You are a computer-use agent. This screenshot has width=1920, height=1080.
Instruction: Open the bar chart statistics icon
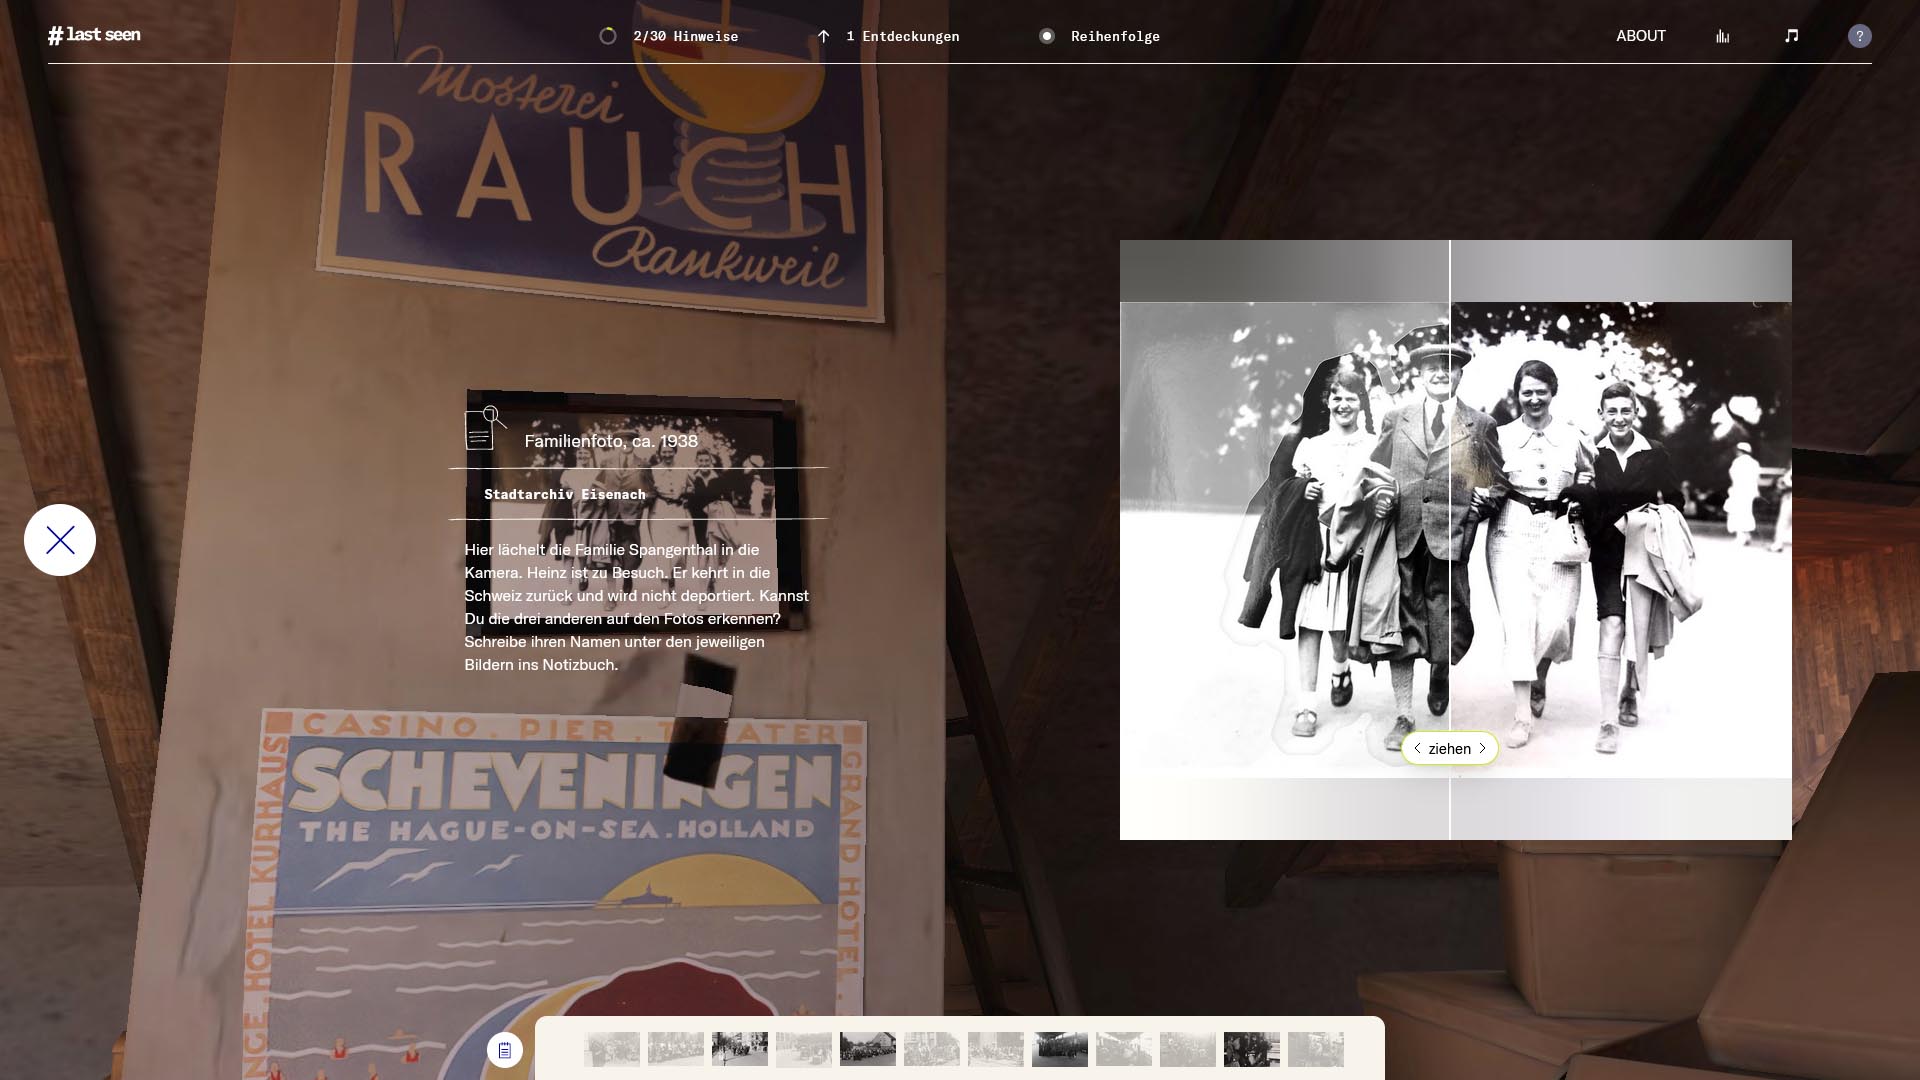click(1722, 36)
